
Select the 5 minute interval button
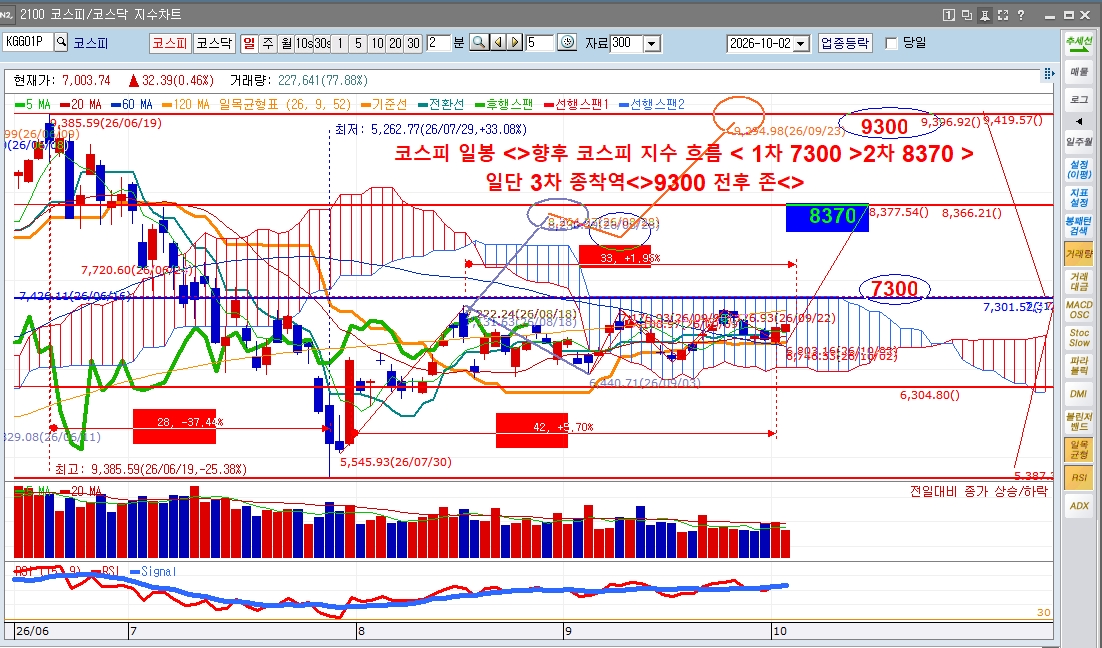[358, 43]
